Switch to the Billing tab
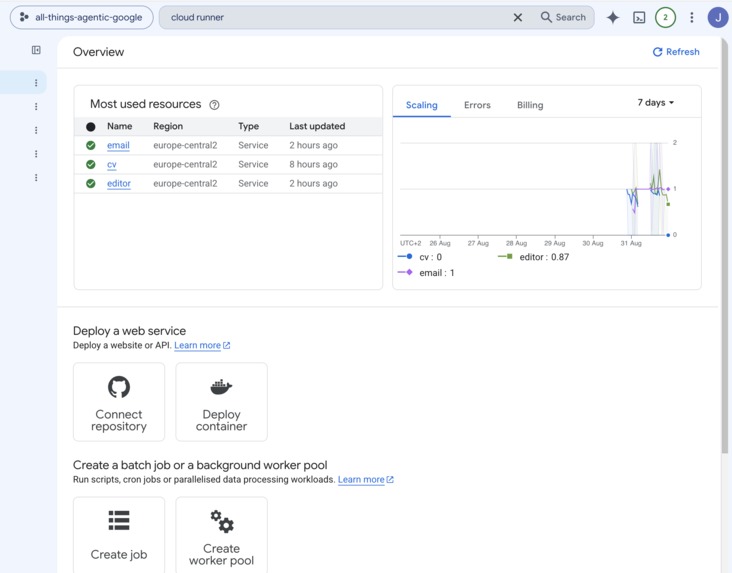This screenshot has height=573, width=732. click(530, 105)
